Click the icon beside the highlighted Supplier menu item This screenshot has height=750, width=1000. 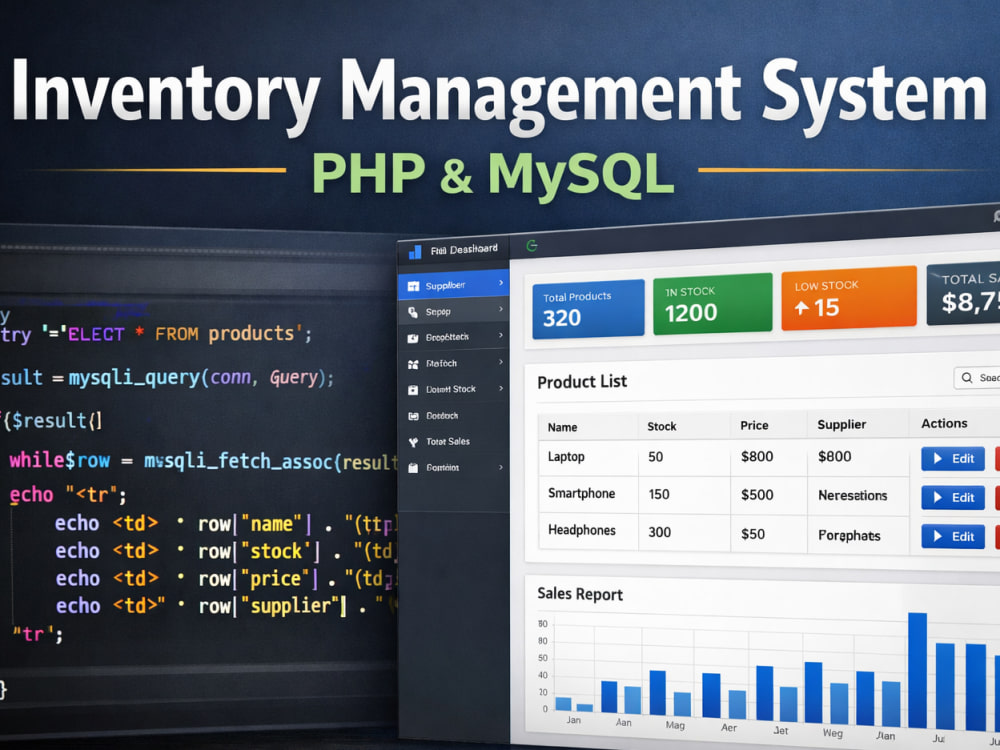point(413,286)
